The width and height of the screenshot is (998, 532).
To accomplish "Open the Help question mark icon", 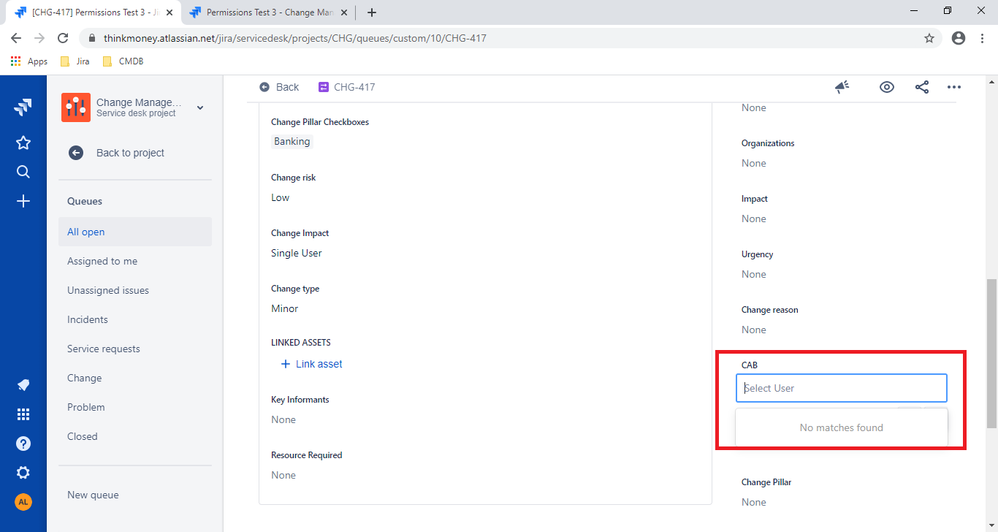I will [x=23, y=444].
